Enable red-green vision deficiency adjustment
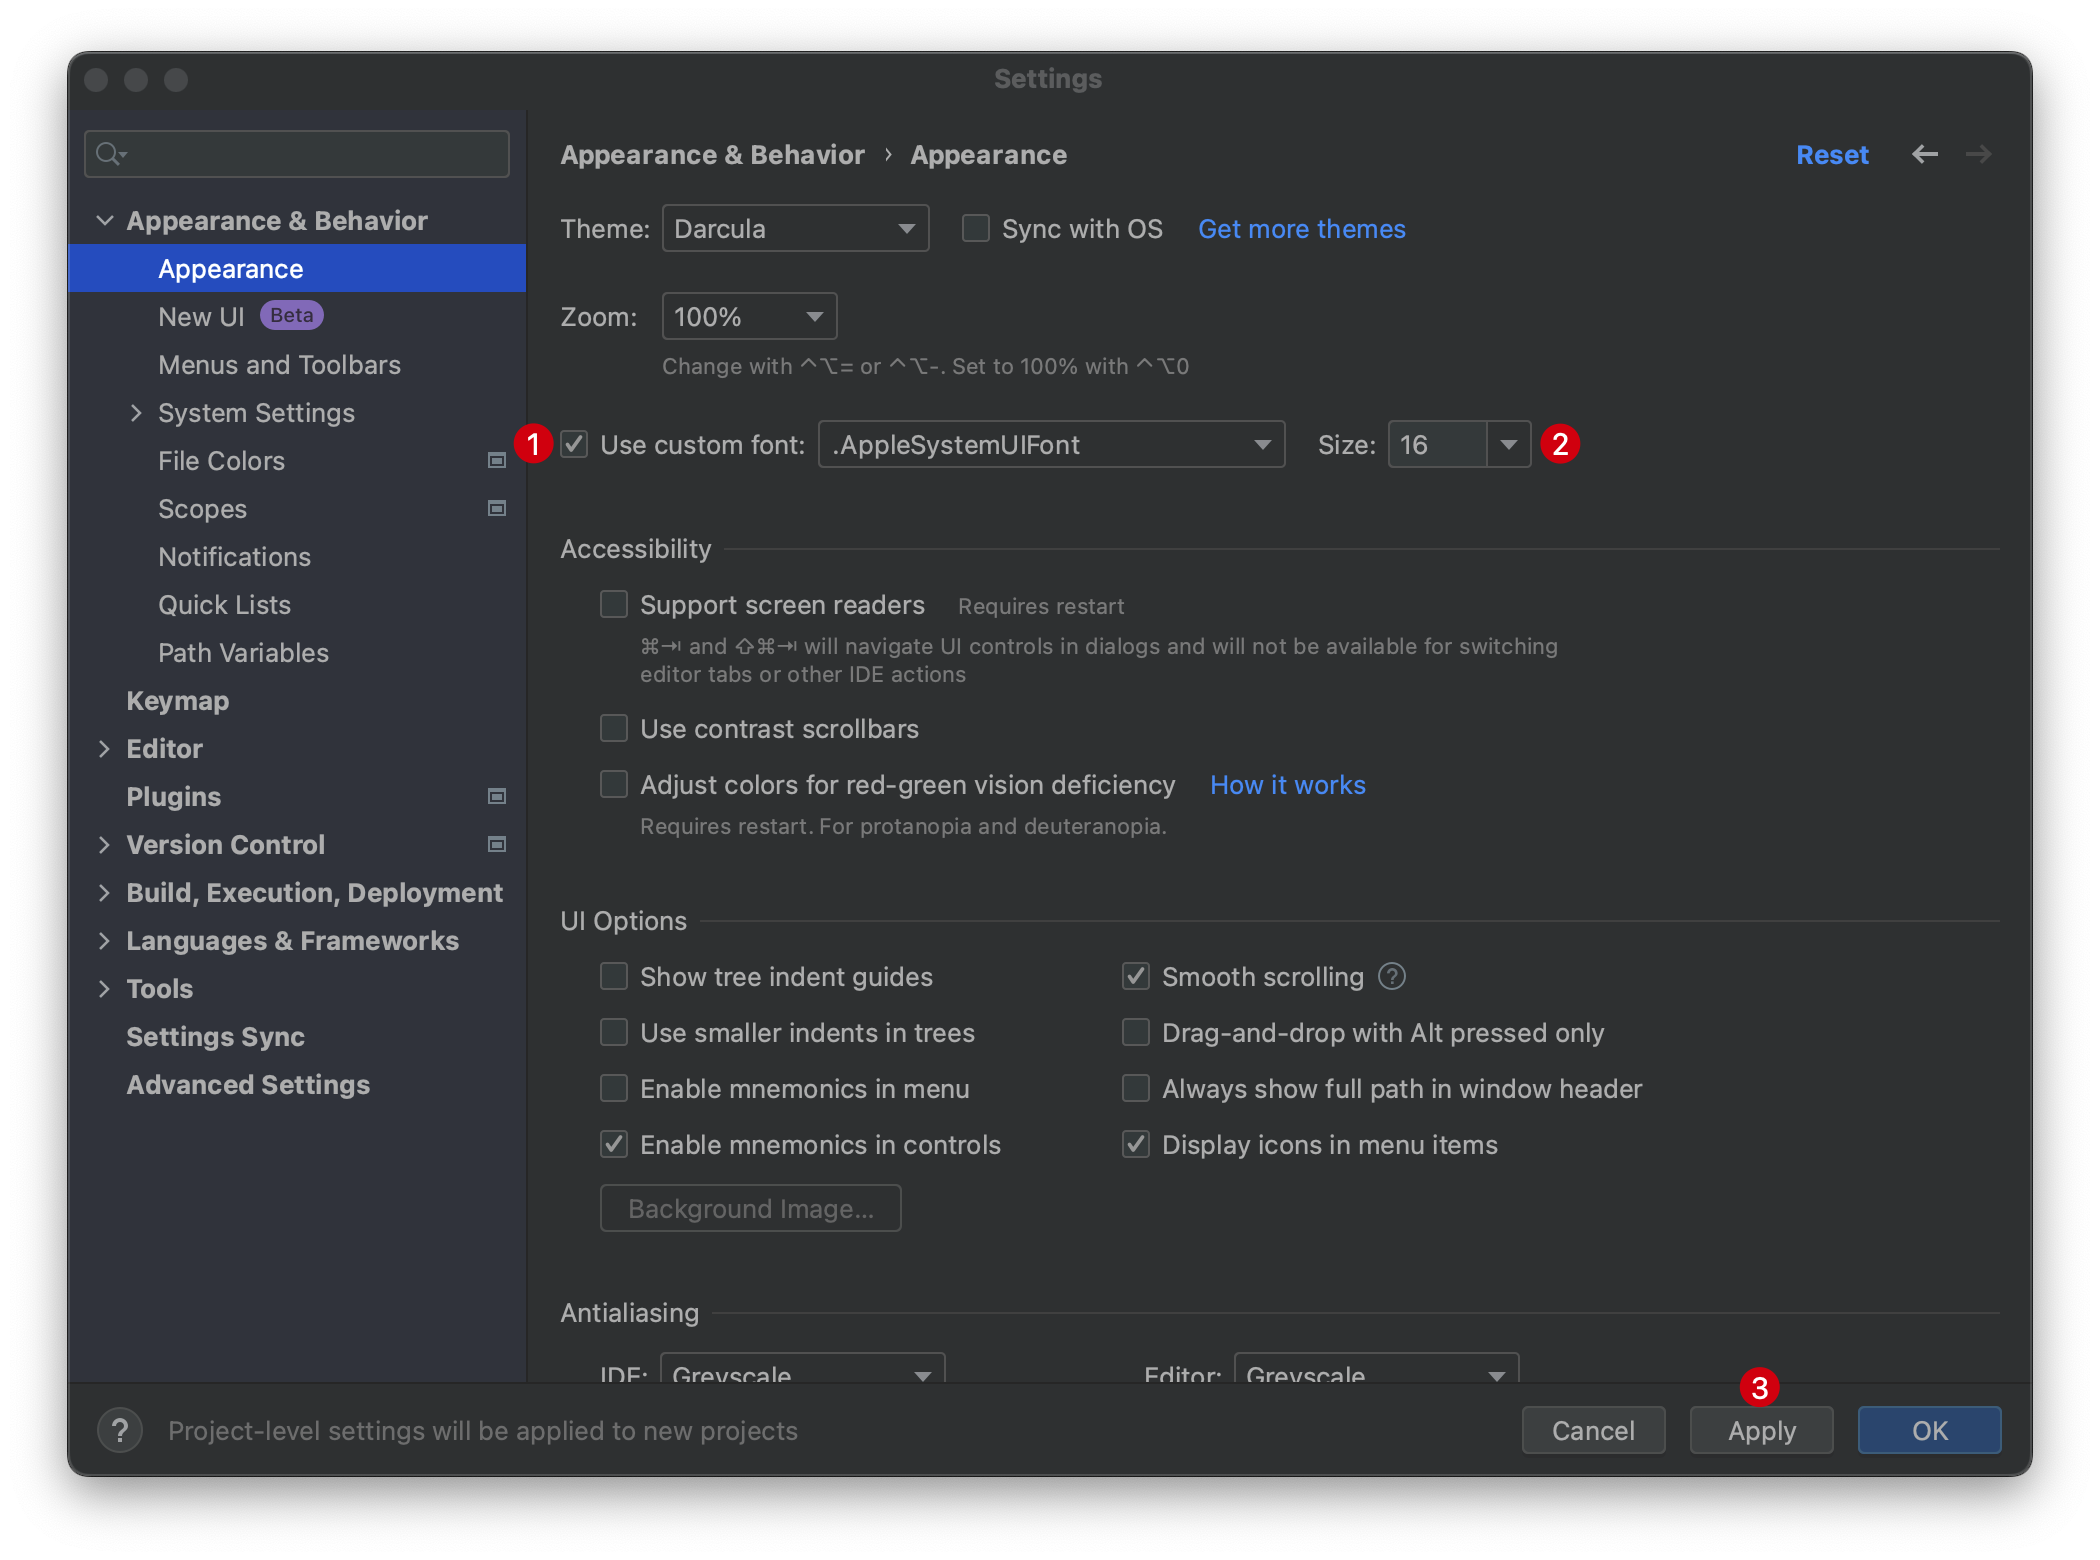The height and width of the screenshot is (1560, 2100). click(614, 784)
